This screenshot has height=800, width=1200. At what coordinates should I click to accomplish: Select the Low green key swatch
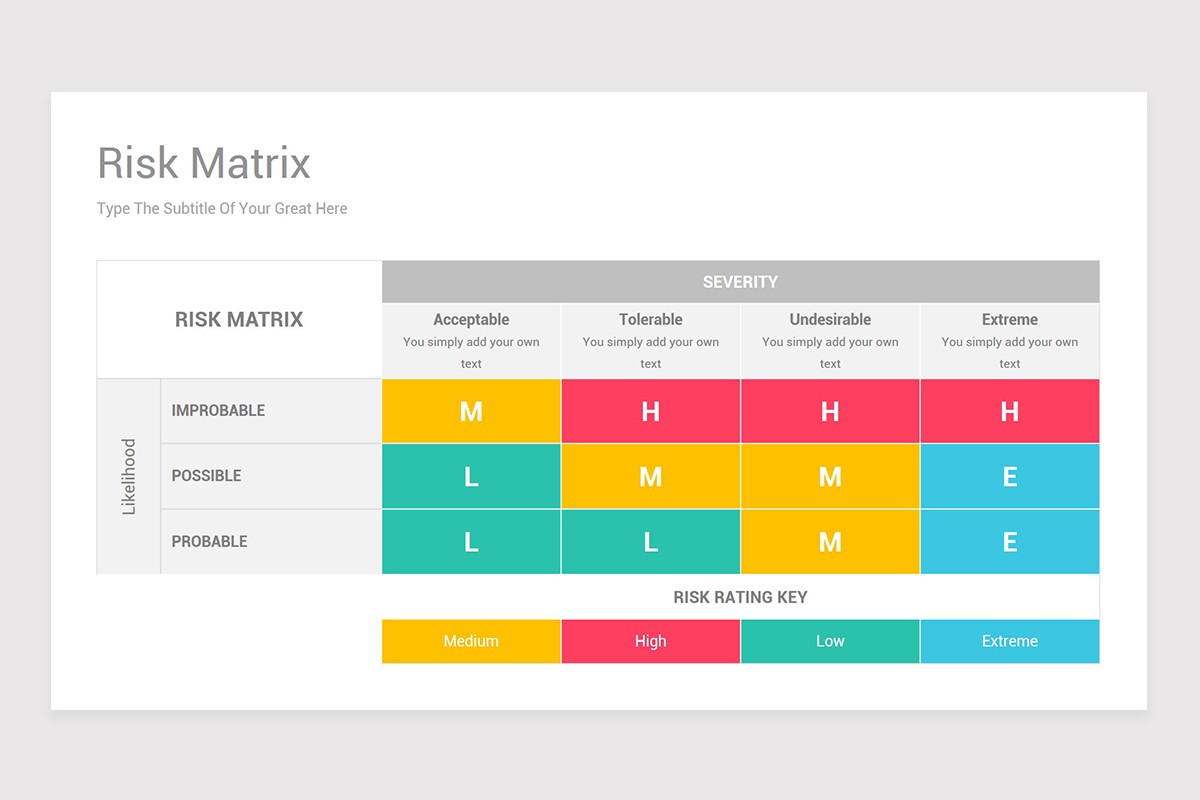point(830,641)
